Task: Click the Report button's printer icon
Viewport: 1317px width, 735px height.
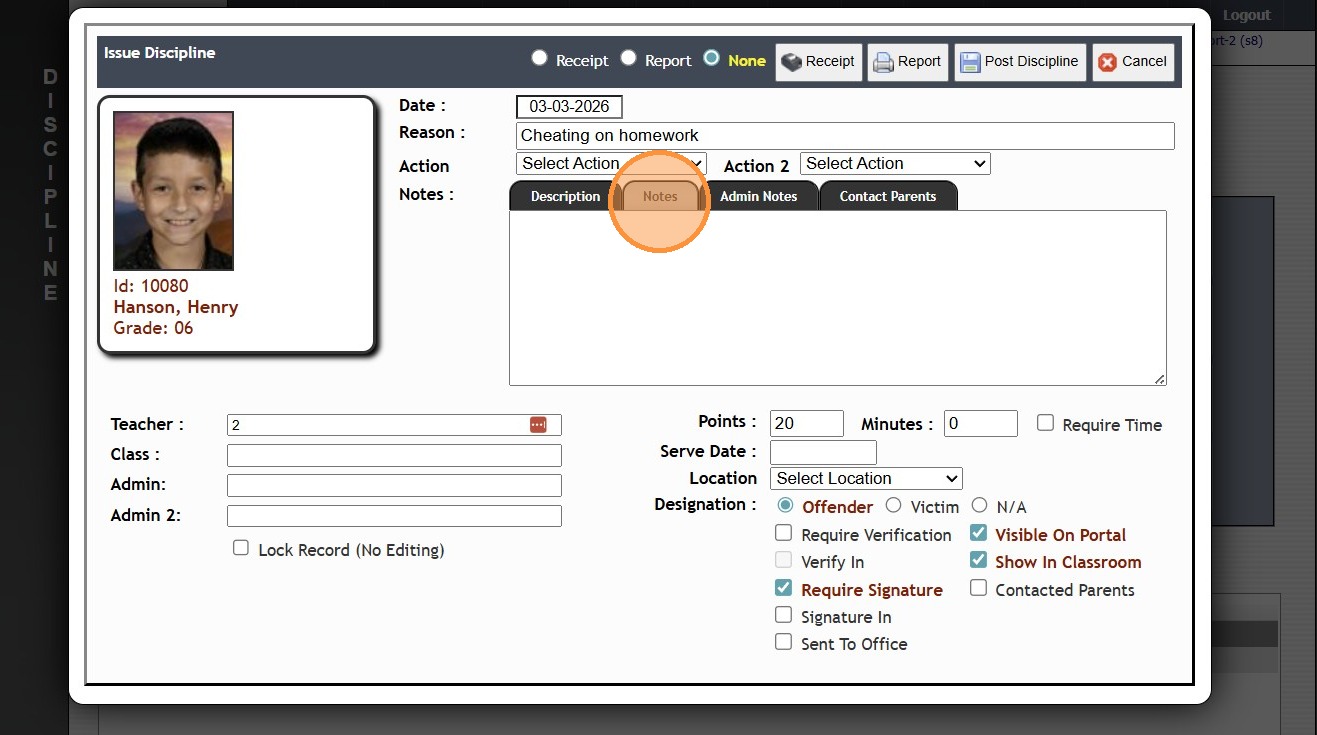Action: [883, 62]
